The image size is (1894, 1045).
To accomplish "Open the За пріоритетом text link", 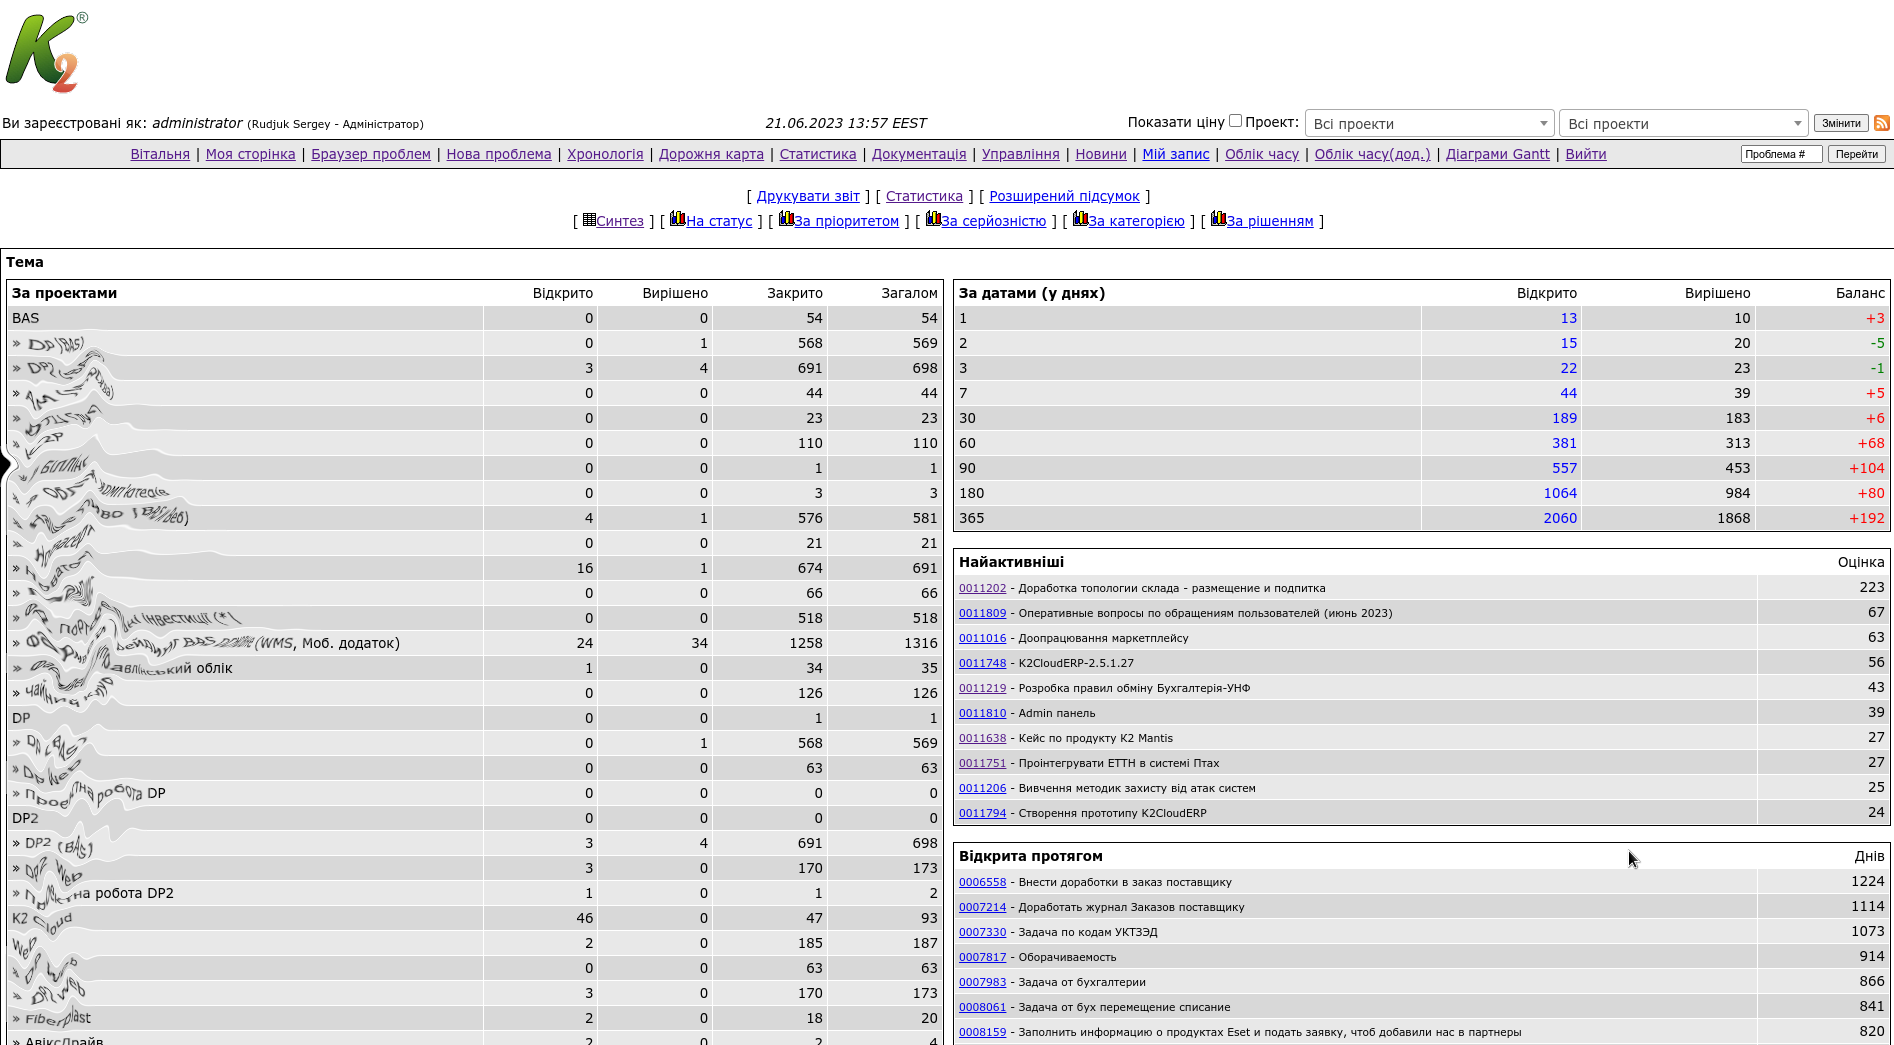I will (847, 221).
